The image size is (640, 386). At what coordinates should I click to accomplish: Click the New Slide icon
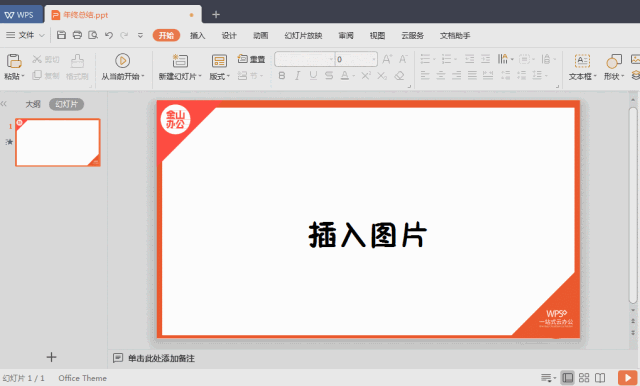click(x=180, y=61)
